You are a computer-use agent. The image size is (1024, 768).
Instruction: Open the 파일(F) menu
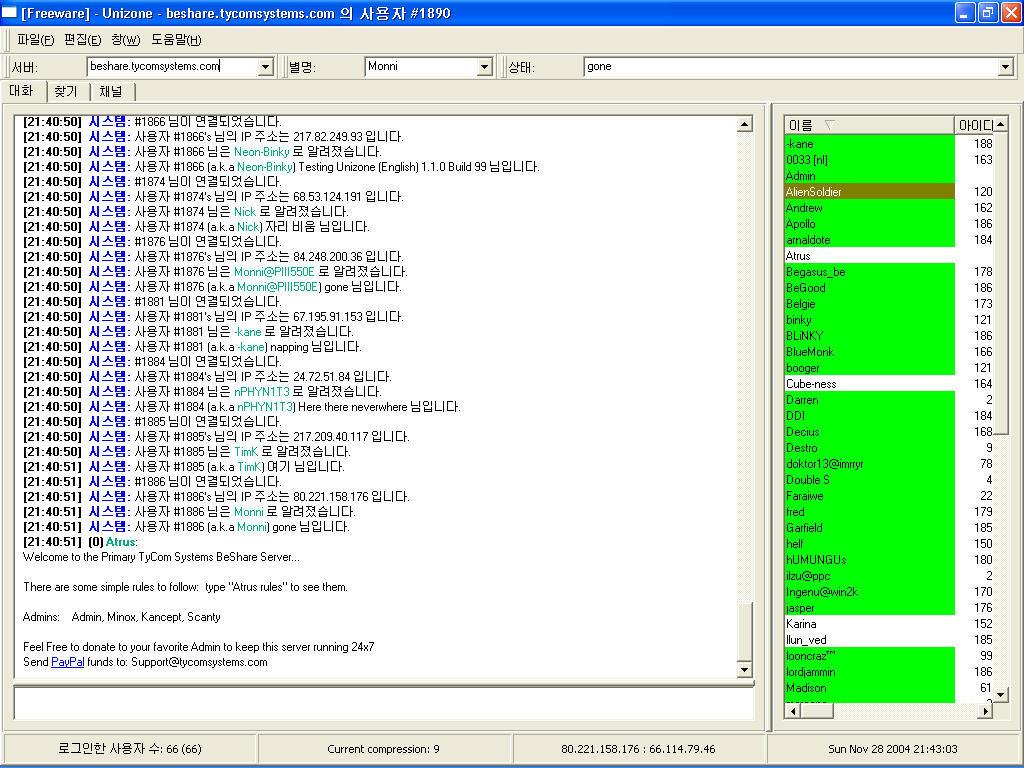click(x=35, y=40)
